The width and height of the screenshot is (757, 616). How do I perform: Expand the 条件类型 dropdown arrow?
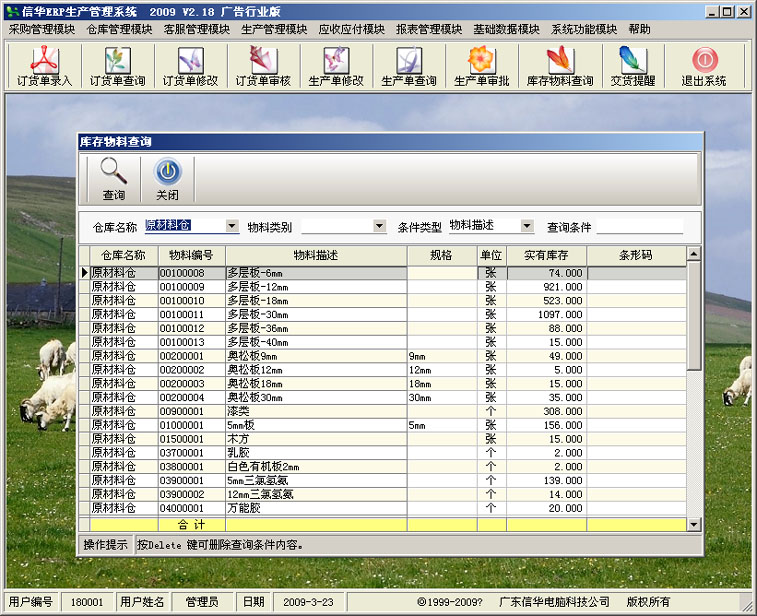tap(527, 225)
